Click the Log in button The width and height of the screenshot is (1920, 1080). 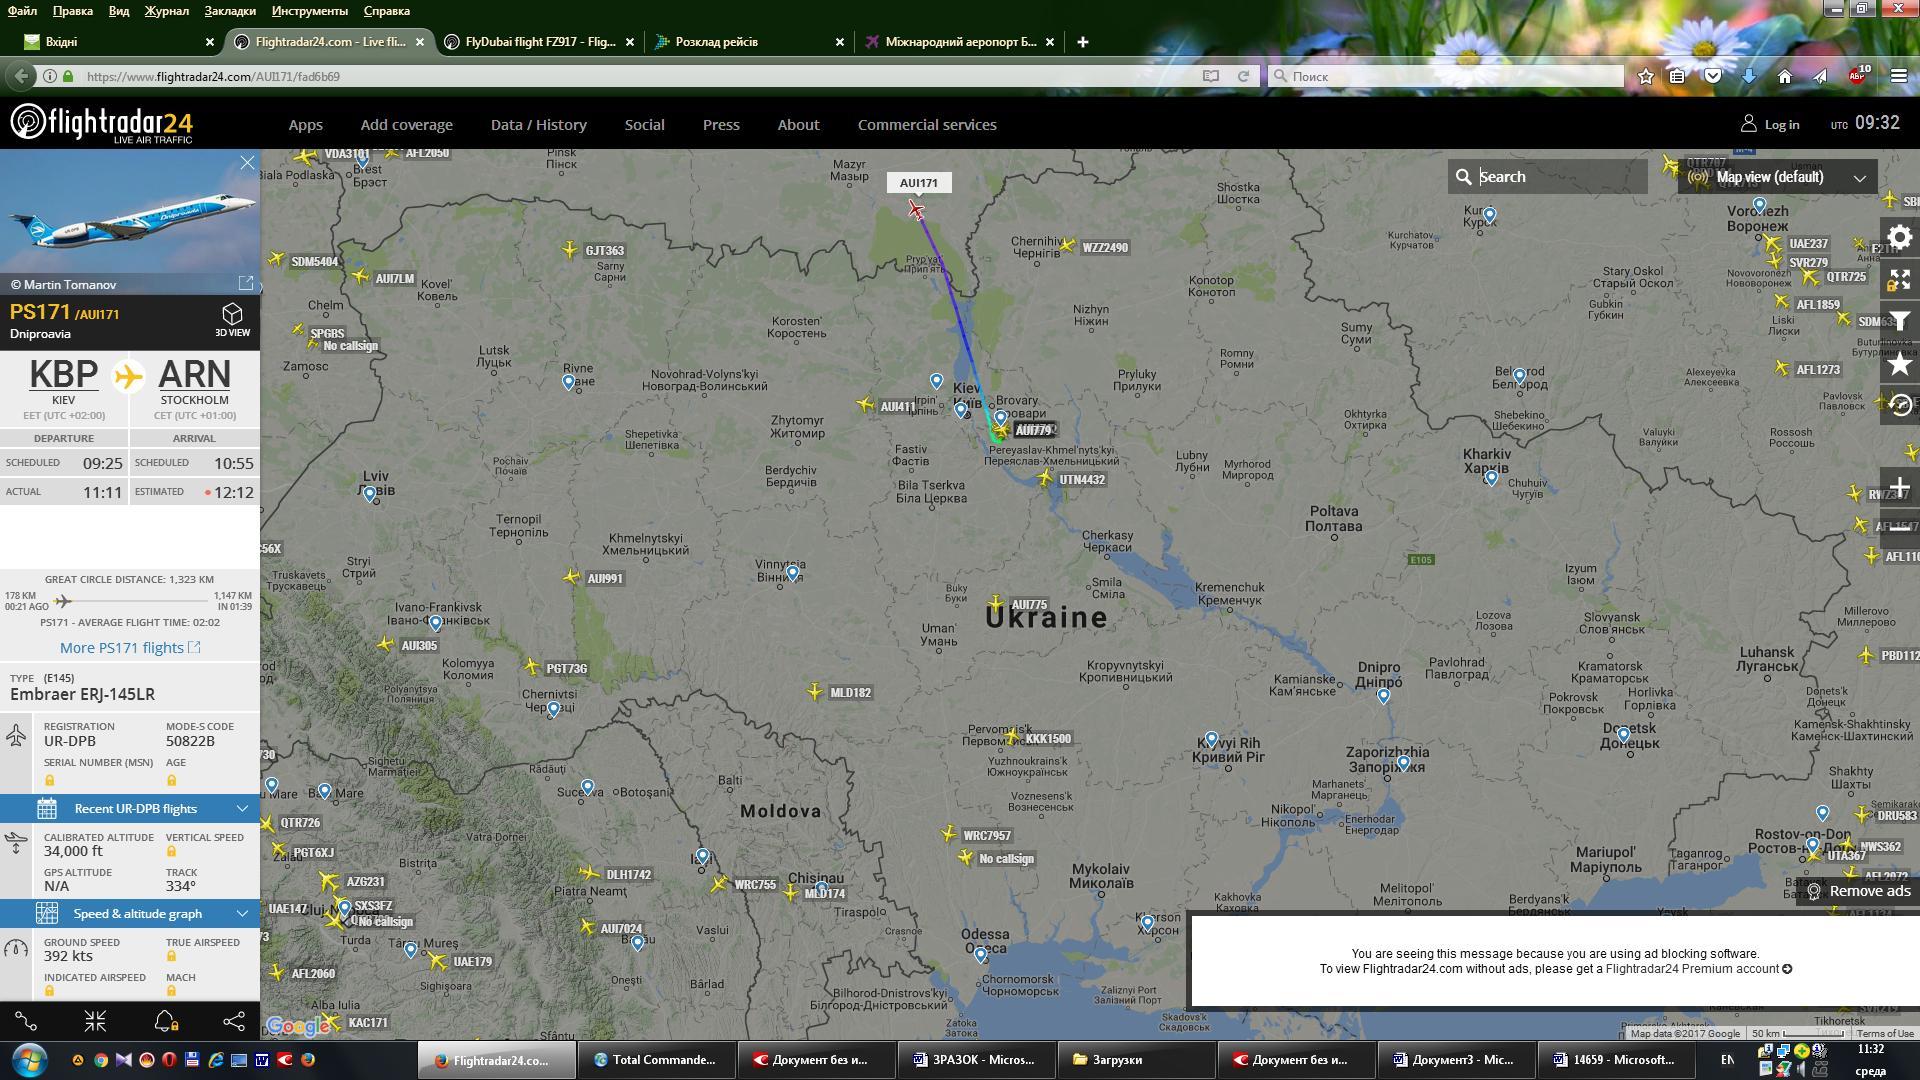1771,125
